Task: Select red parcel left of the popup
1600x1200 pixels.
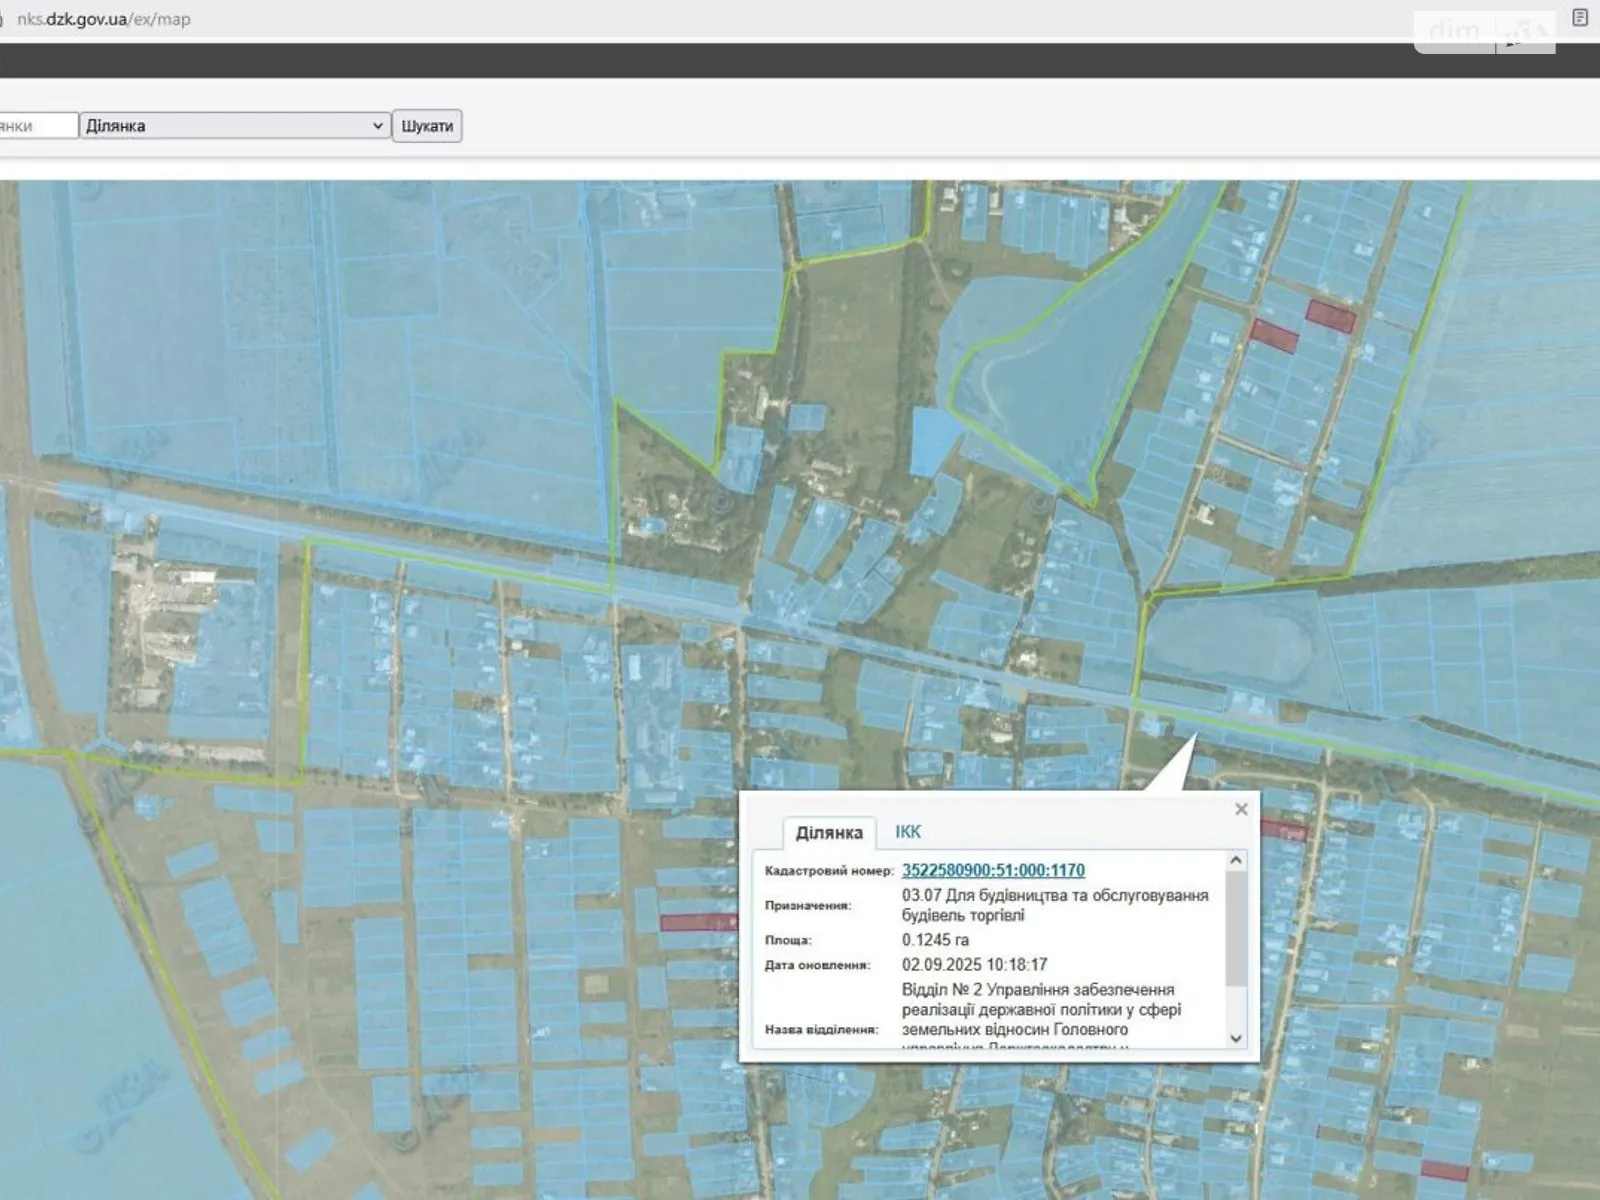Action: coord(695,922)
